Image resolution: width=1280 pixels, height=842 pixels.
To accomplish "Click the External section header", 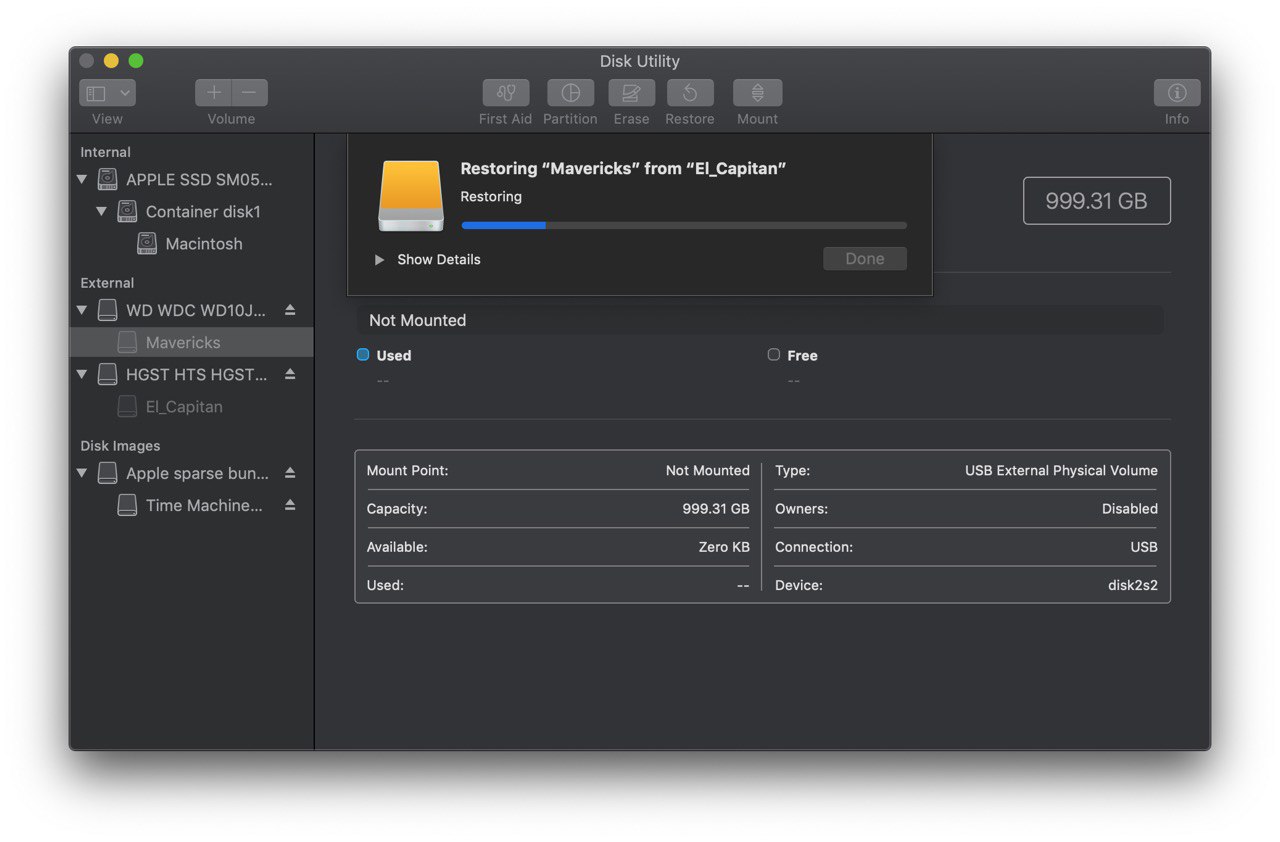I will coord(107,283).
